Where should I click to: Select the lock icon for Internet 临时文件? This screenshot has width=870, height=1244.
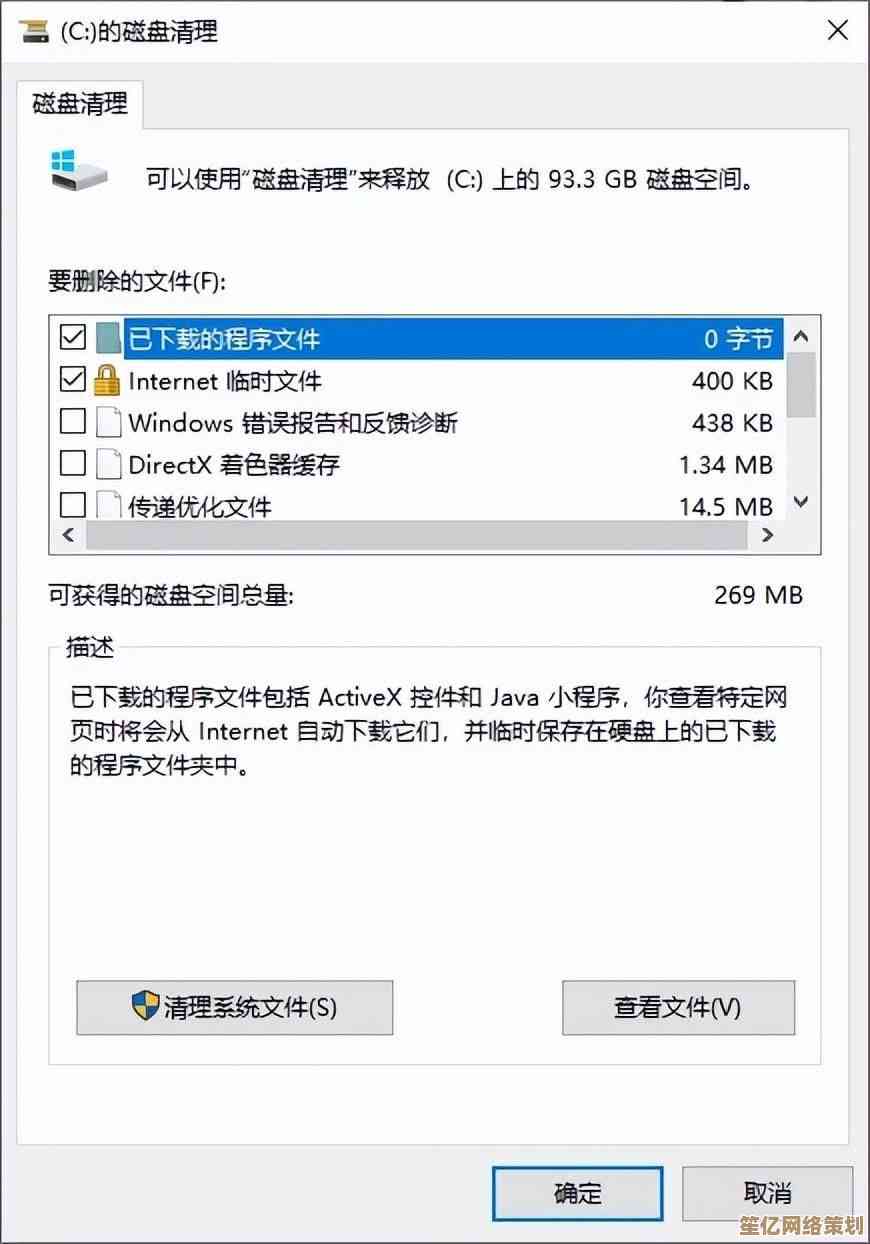point(107,380)
